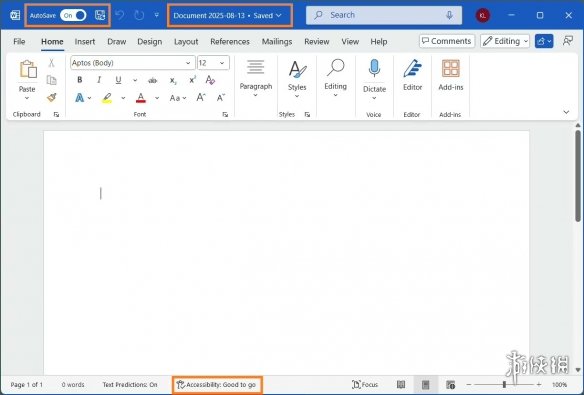The image size is (584, 395).
Task: Open the File menu
Action: point(19,42)
